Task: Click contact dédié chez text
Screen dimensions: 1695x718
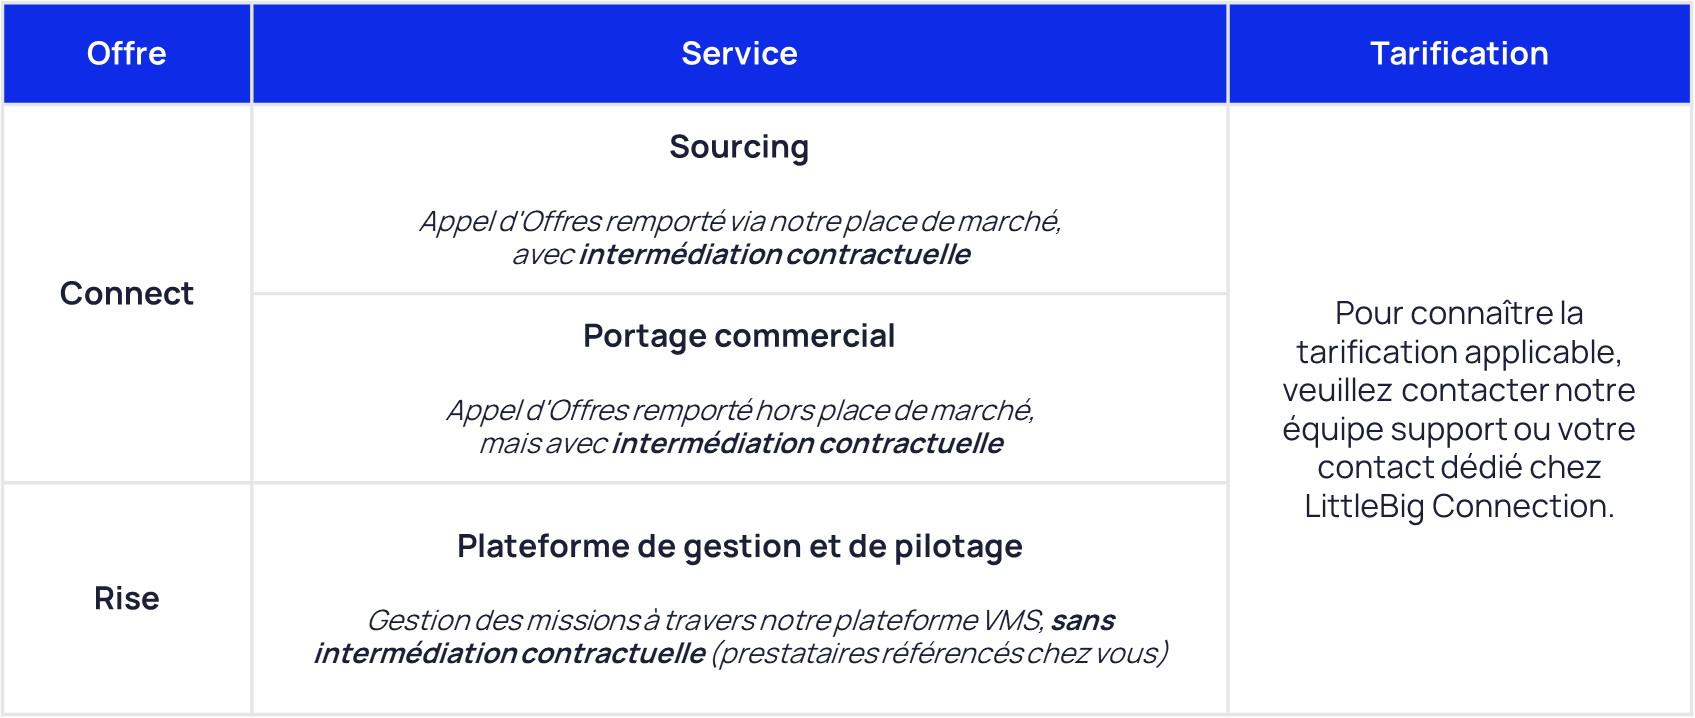Action: click(1460, 467)
